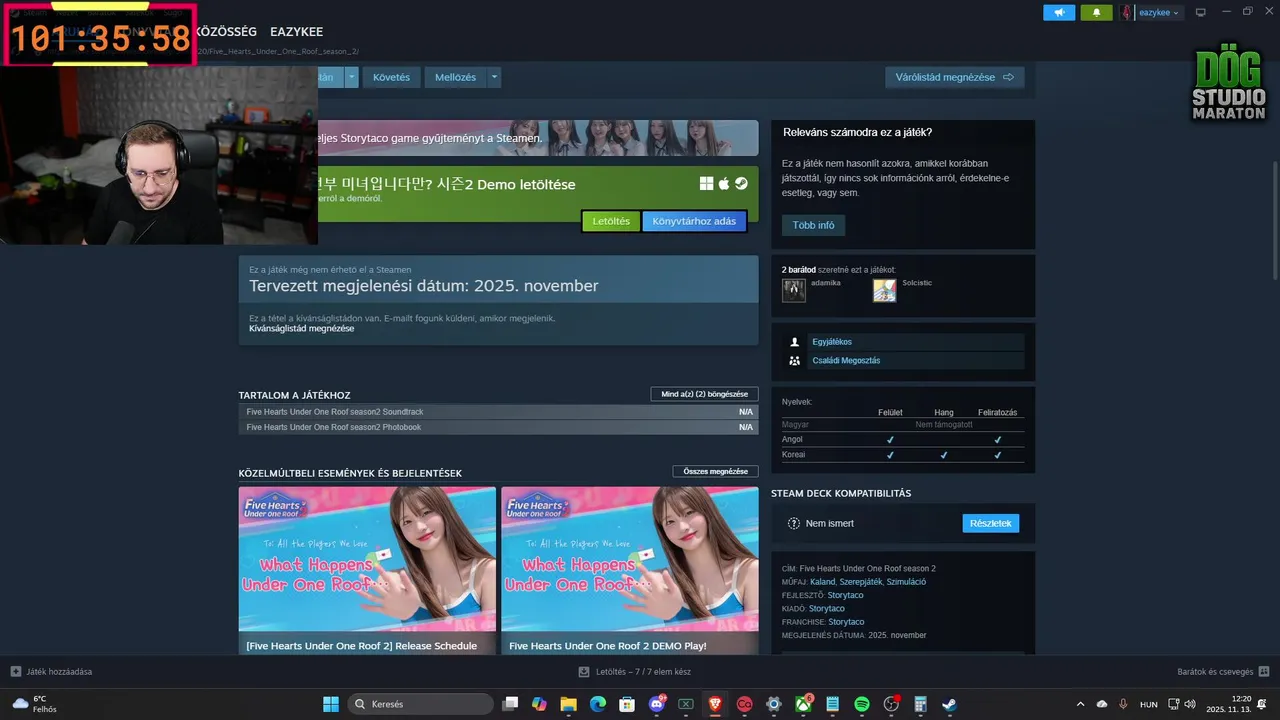Open the wishlist button dropdown arrow
The height and width of the screenshot is (720, 1280).
(x=351, y=77)
